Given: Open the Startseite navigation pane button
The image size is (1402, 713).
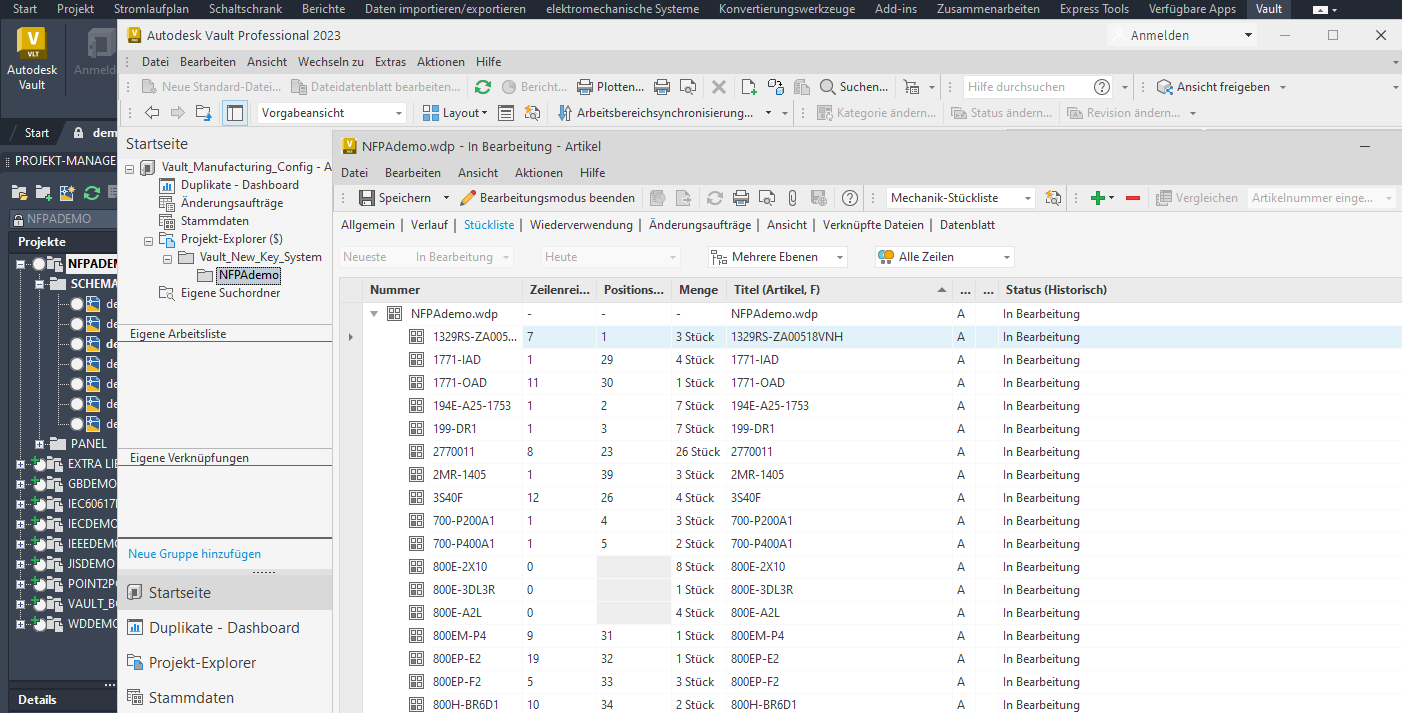Looking at the screenshot, I should pyautogui.click(x=225, y=592).
